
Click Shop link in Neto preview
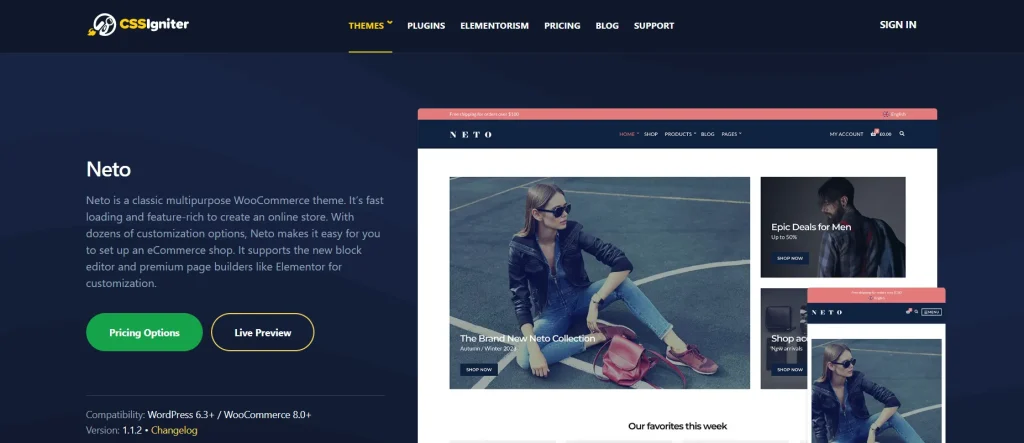pos(650,134)
